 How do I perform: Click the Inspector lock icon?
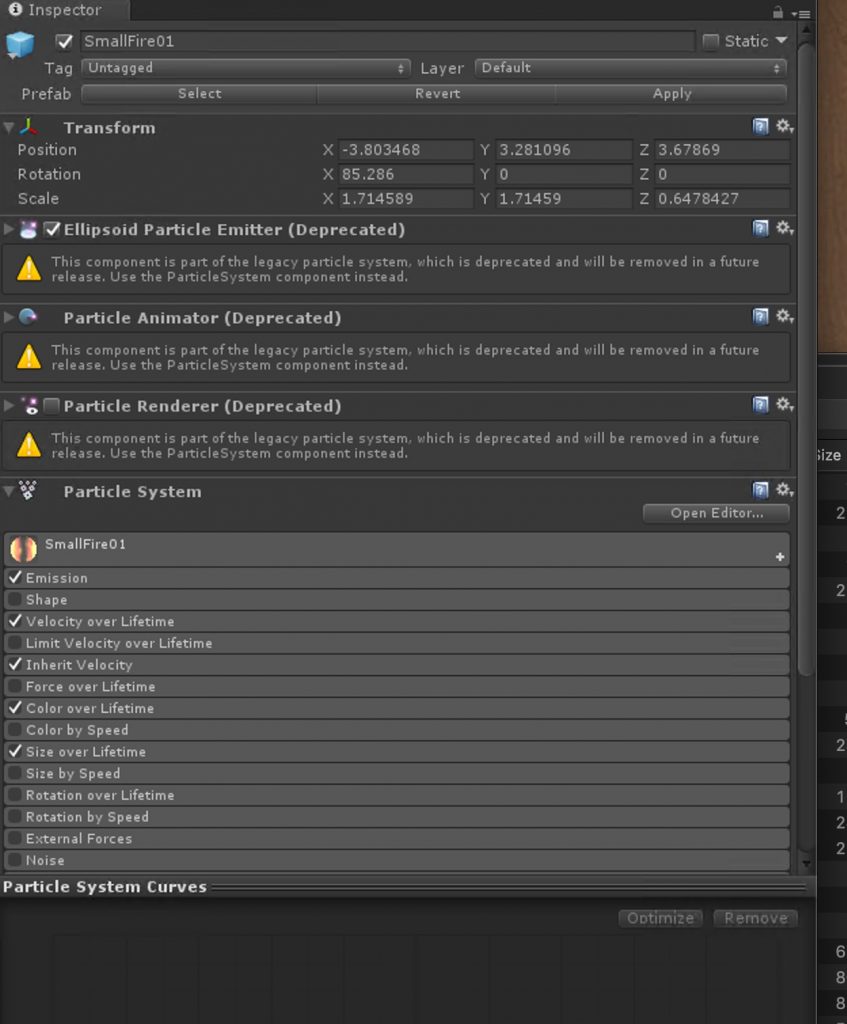(778, 12)
